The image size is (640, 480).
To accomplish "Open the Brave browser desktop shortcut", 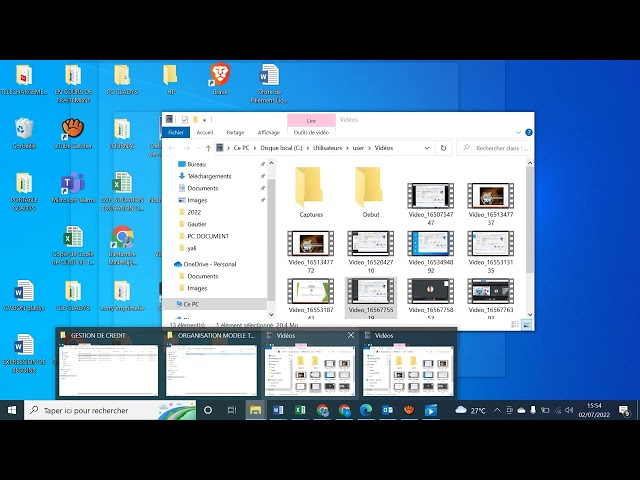I will pyautogui.click(x=220, y=78).
